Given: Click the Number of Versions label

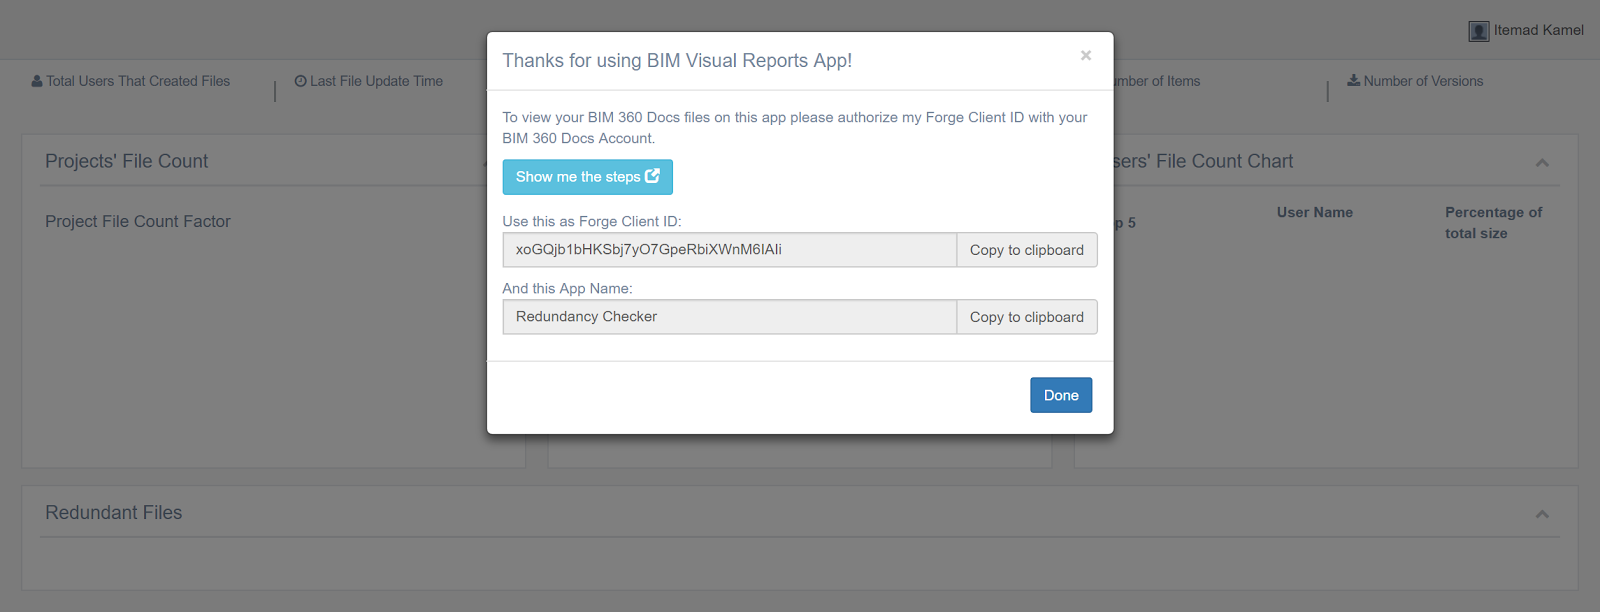Looking at the screenshot, I should pyautogui.click(x=1423, y=81).
